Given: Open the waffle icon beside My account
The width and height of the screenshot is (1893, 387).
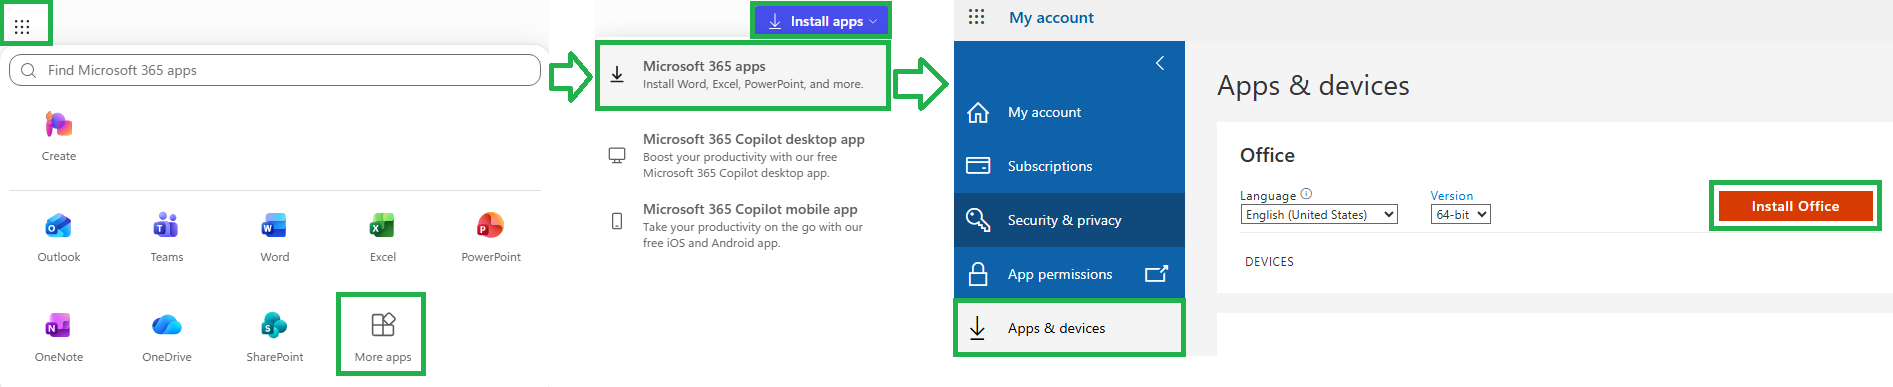Looking at the screenshot, I should tap(977, 17).
